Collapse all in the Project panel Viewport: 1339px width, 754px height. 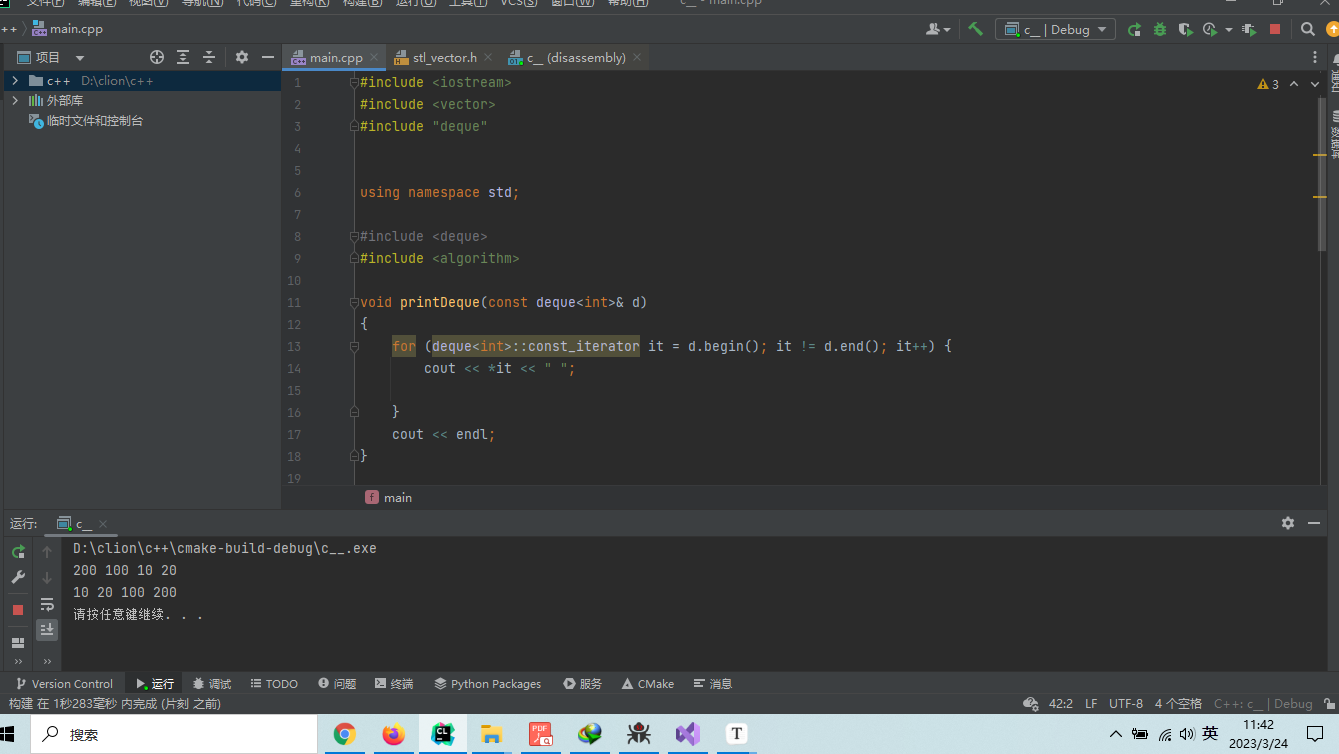click(209, 58)
